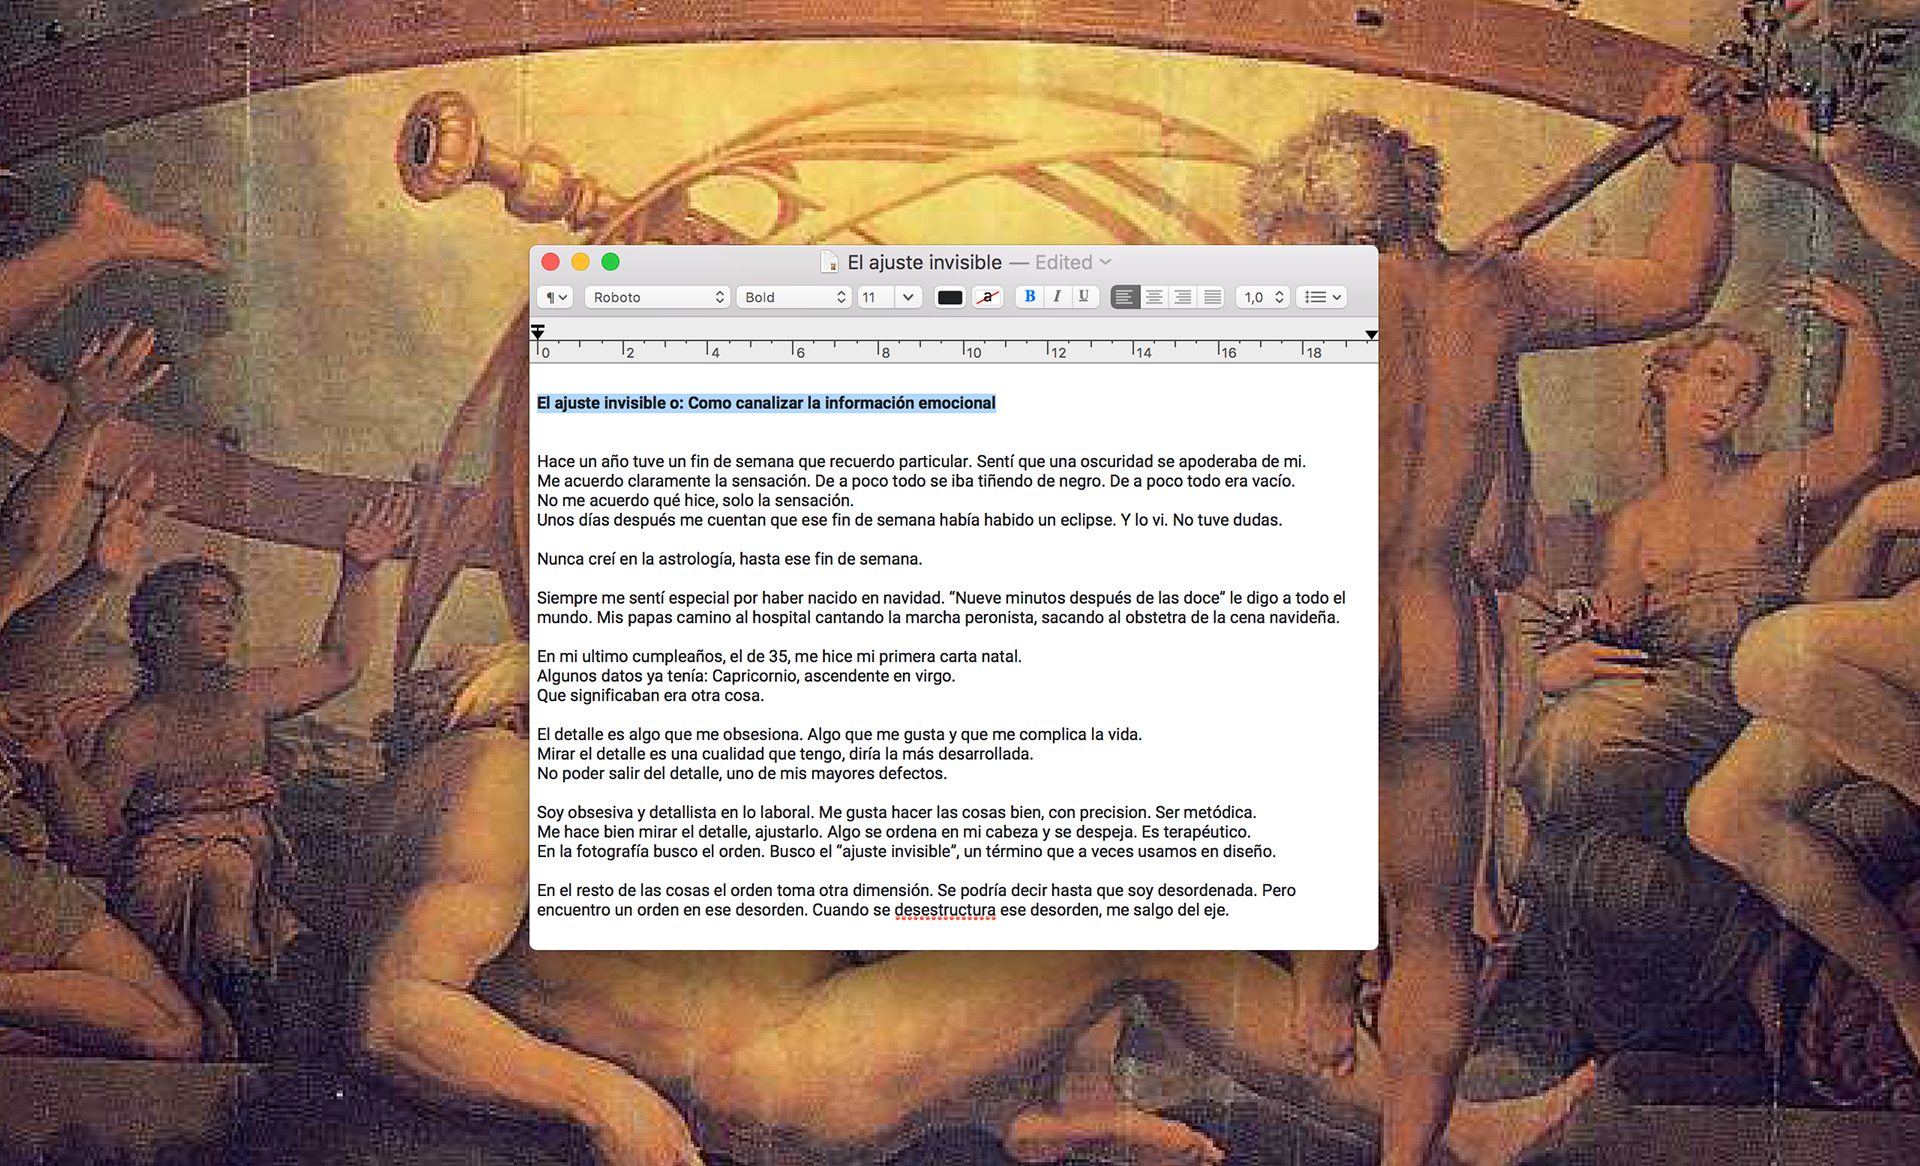Open the line spacing 1,0 selector
This screenshot has height=1166, width=1920.
pyautogui.click(x=1263, y=297)
